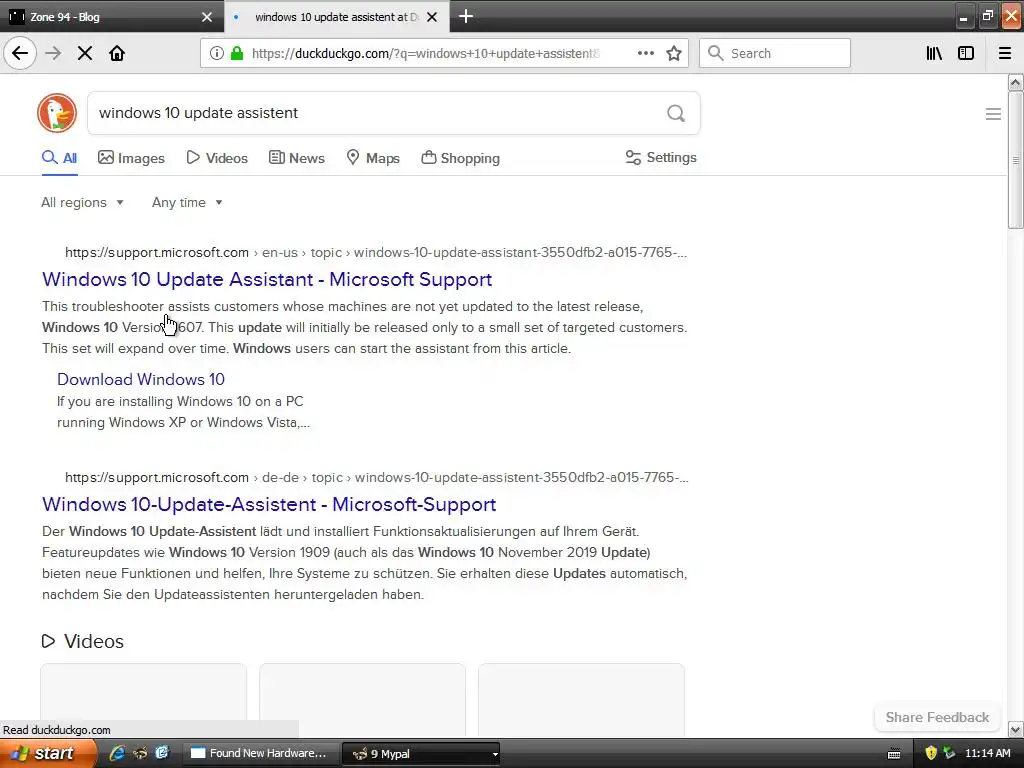Open the first video thumbnail card
Screen dimensions: 1024x768
coord(144,700)
